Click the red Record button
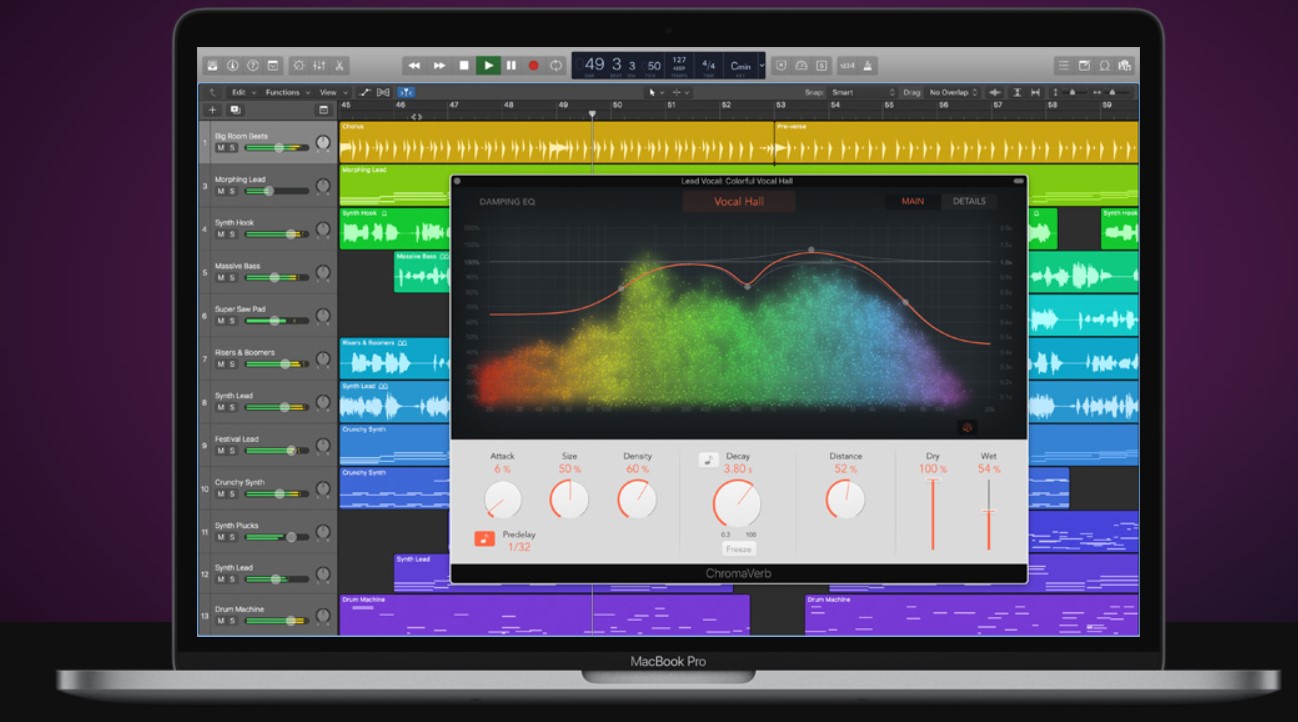 533,65
